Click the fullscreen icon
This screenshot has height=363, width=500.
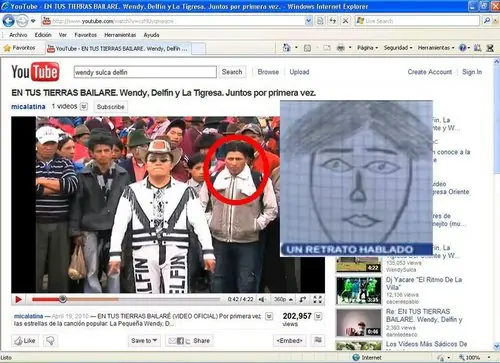[x=318, y=300]
